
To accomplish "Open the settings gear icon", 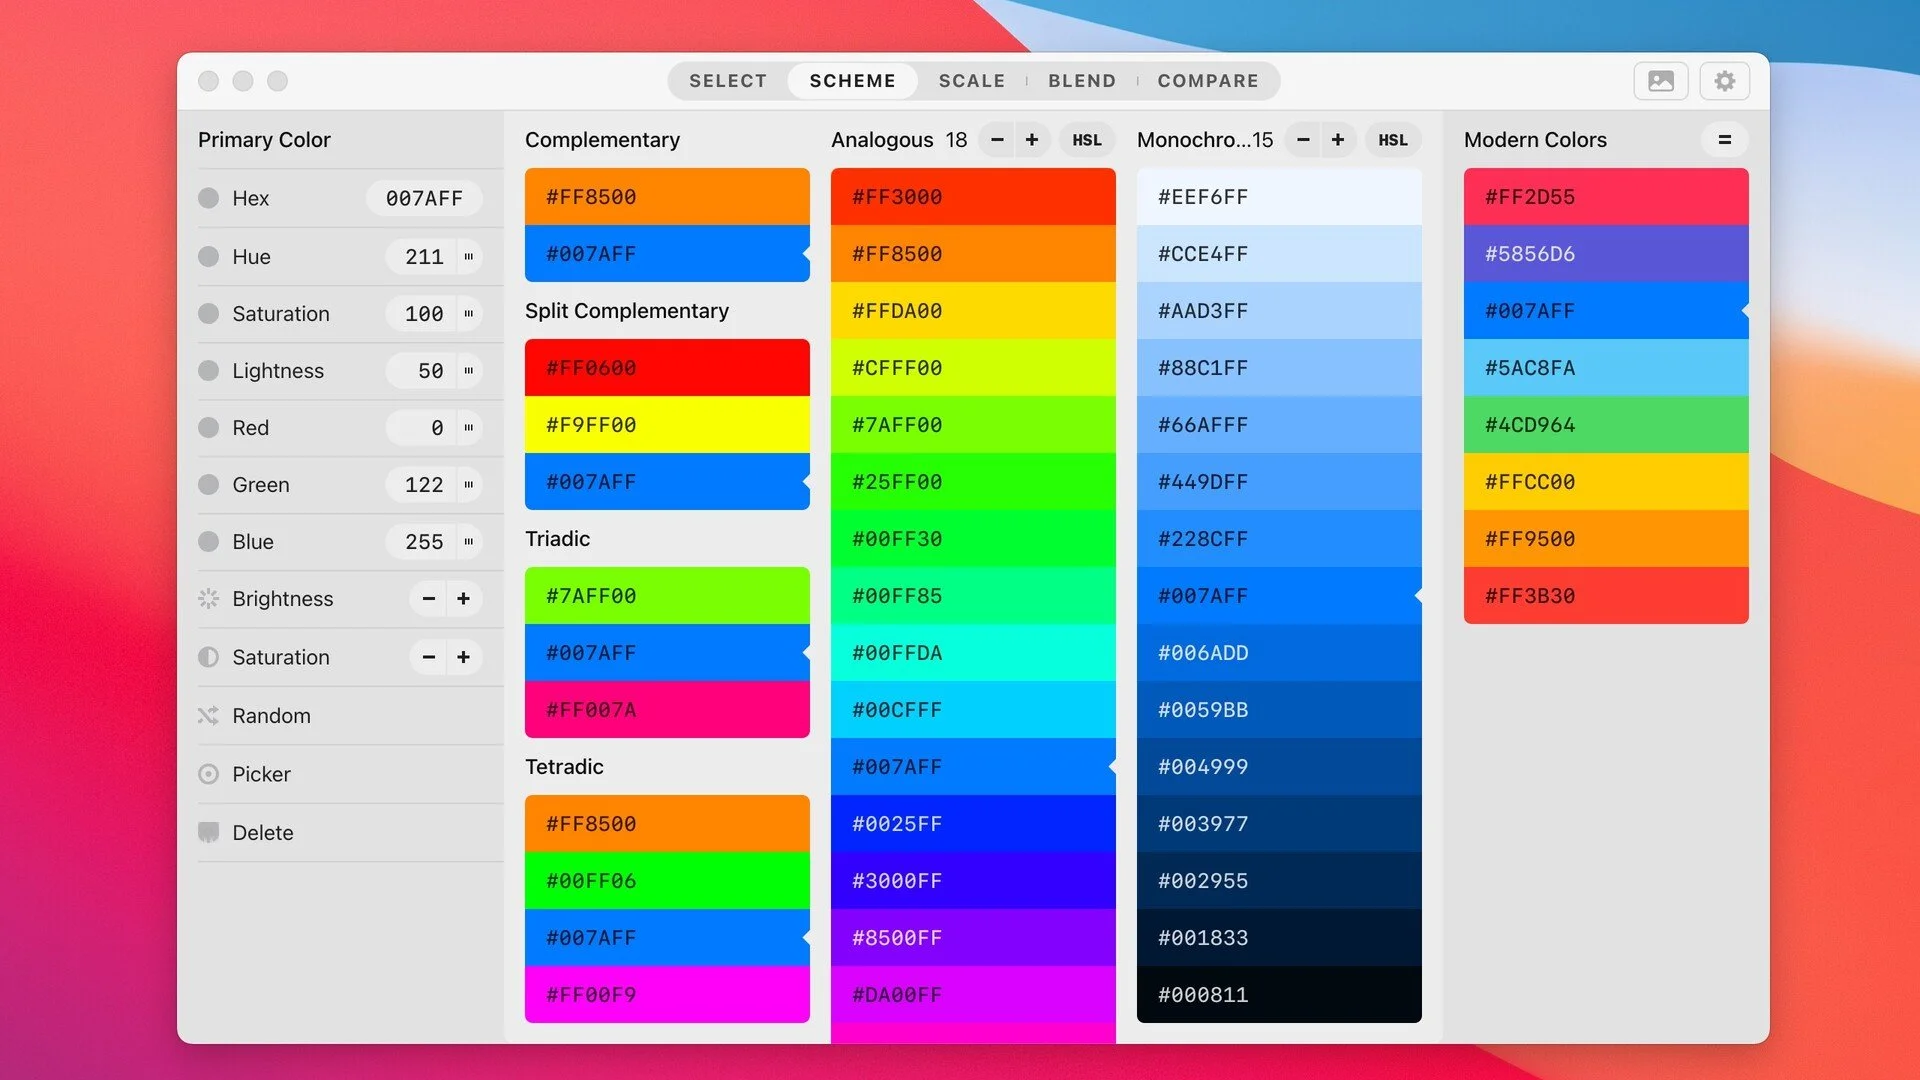I will coord(1724,81).
